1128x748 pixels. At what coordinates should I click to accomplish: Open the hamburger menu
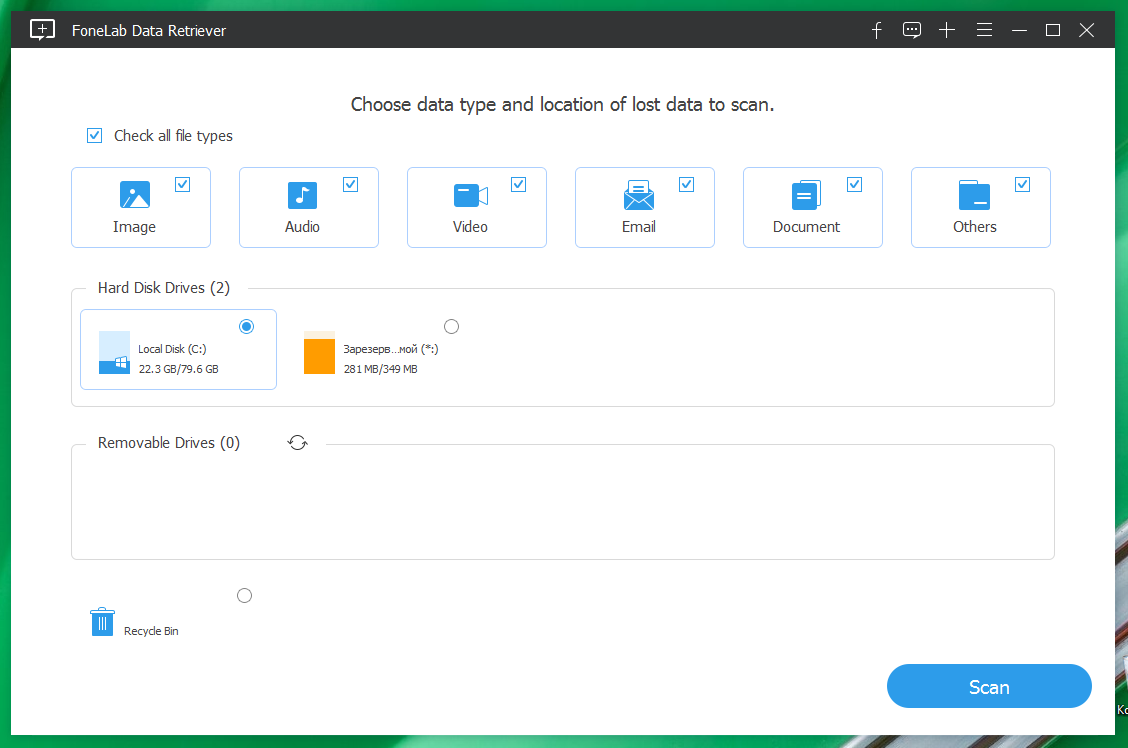click(984, 30)
